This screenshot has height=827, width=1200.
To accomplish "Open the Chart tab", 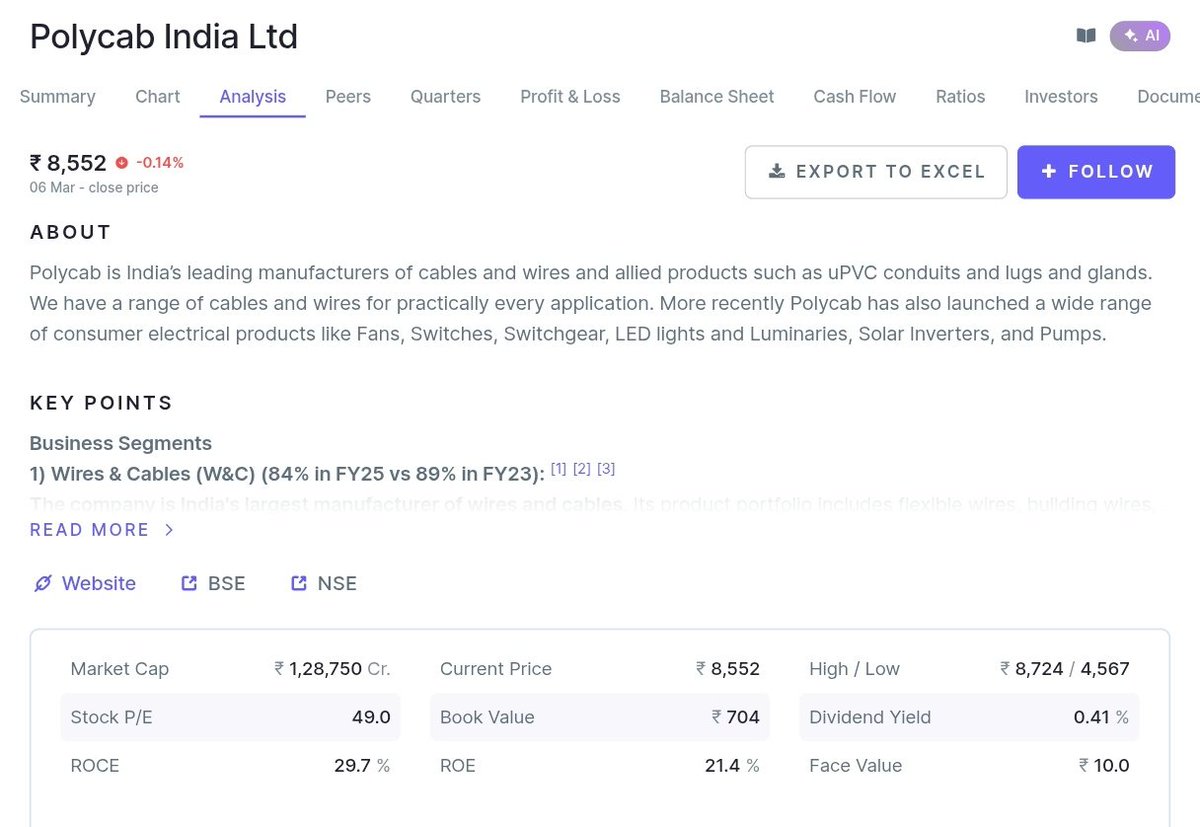I will tap(158, 97).
